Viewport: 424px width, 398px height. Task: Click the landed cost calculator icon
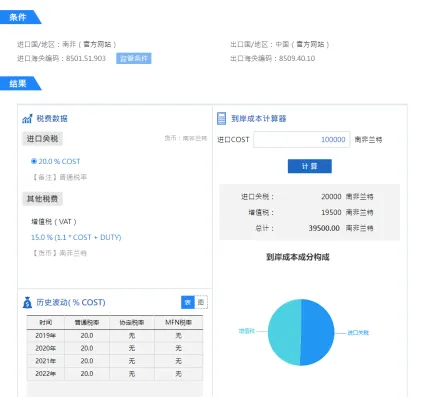click(x=221, y=118)
